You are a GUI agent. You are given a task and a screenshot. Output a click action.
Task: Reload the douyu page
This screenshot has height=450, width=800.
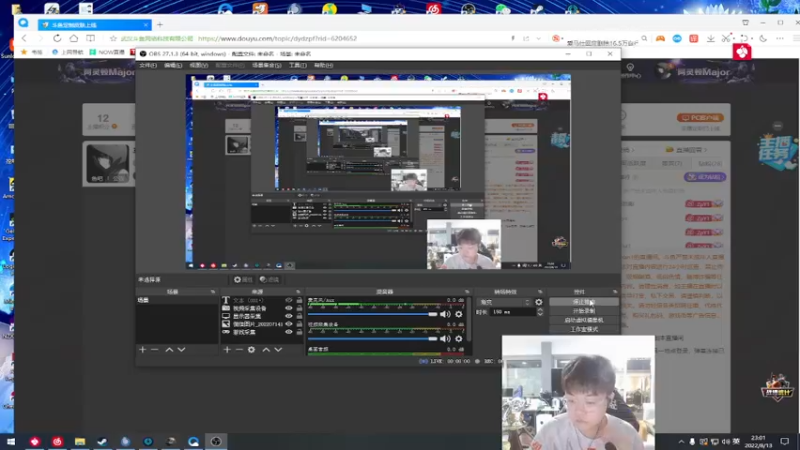[57, 38]
